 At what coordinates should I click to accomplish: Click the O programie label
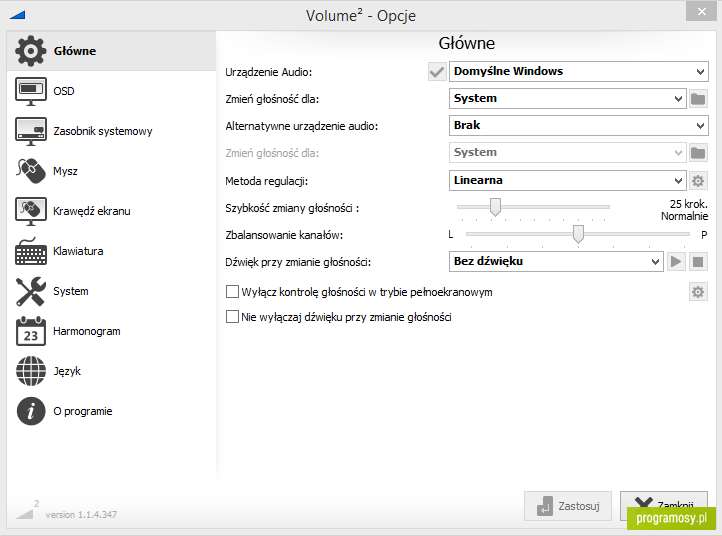click(82, 411)
